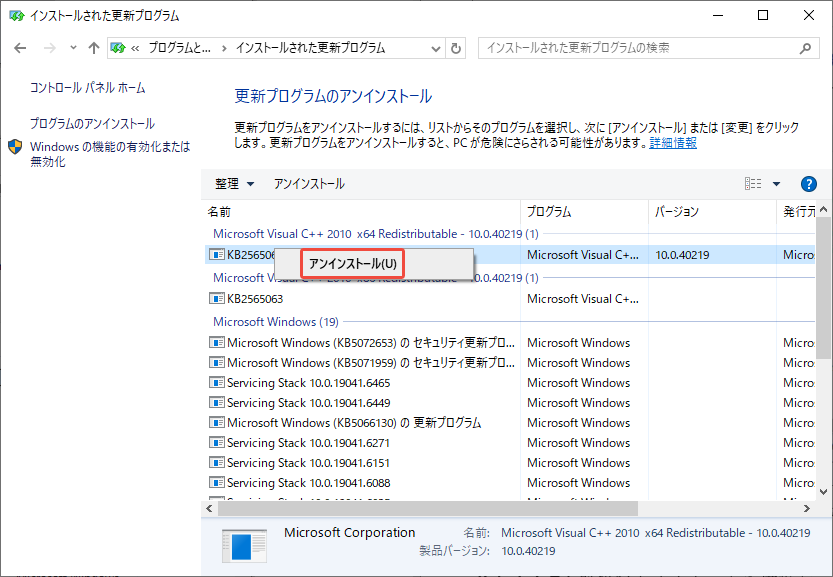Click the update icon next to KB2565063
Screen dimensions: 833x577
tap(215, 298)
